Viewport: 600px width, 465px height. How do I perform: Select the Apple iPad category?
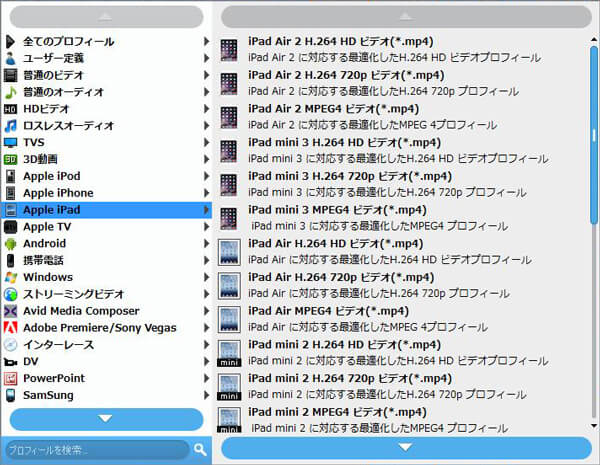(x=107, y=210)
